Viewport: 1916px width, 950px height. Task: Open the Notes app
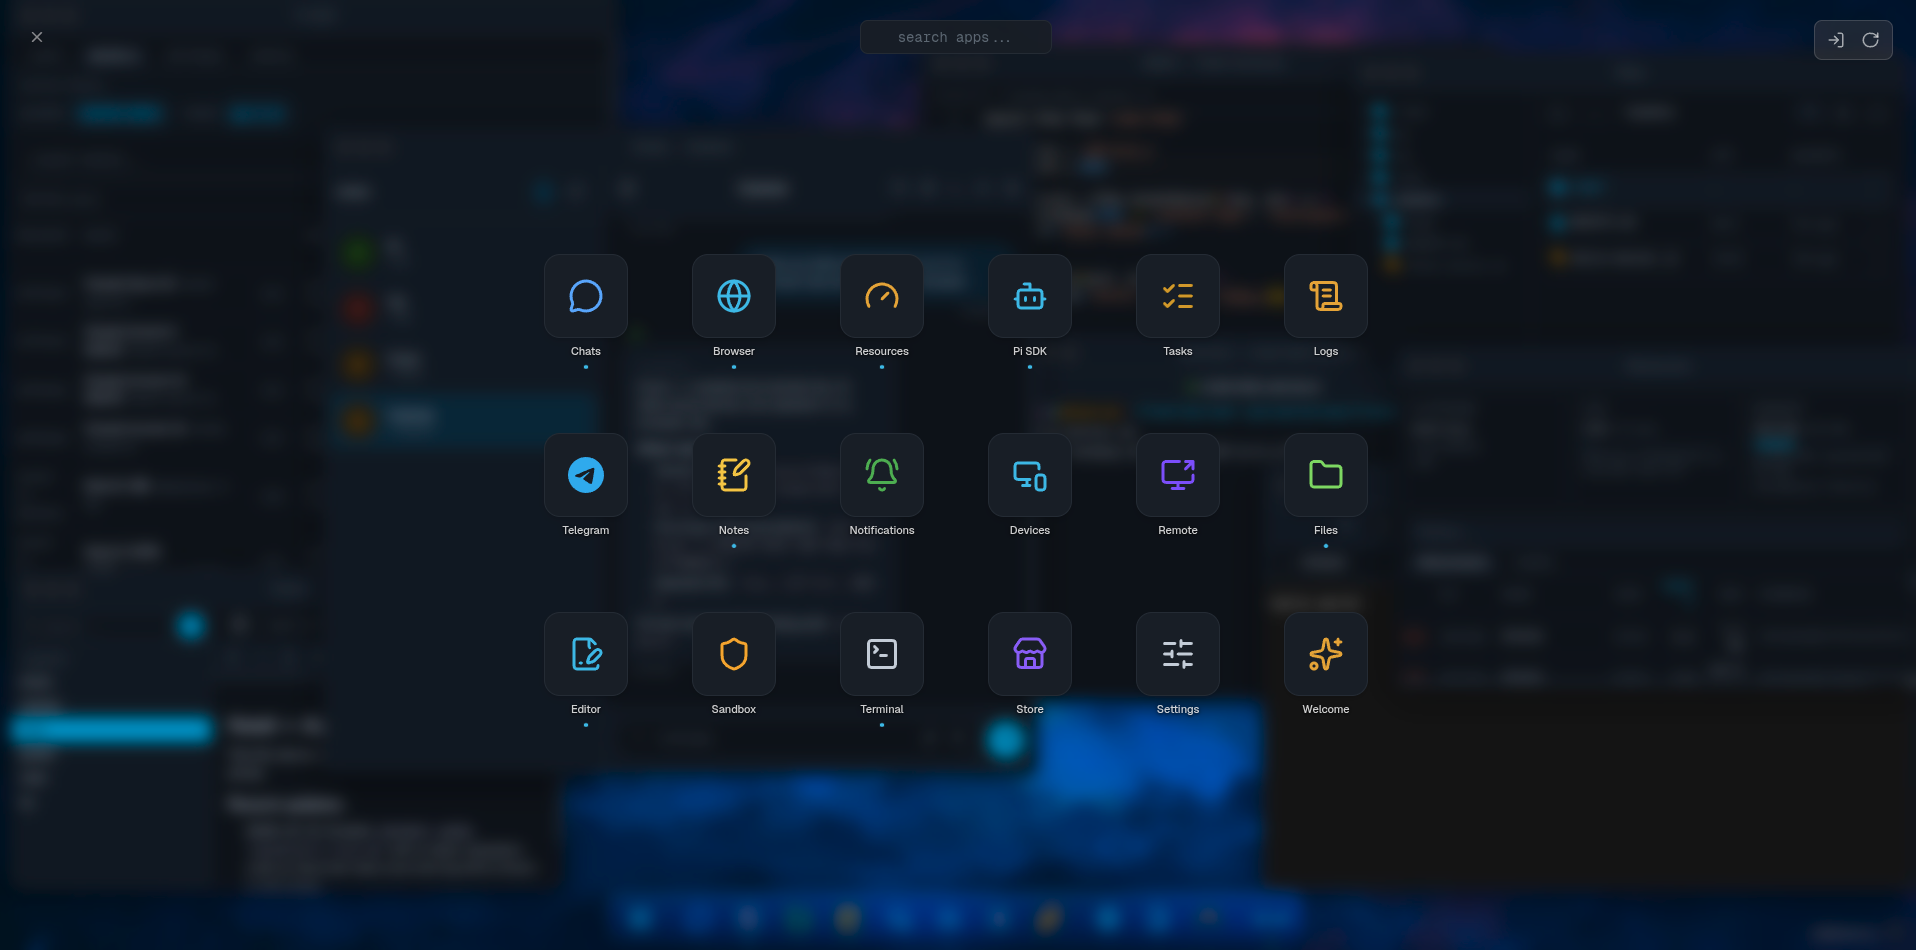733,475
